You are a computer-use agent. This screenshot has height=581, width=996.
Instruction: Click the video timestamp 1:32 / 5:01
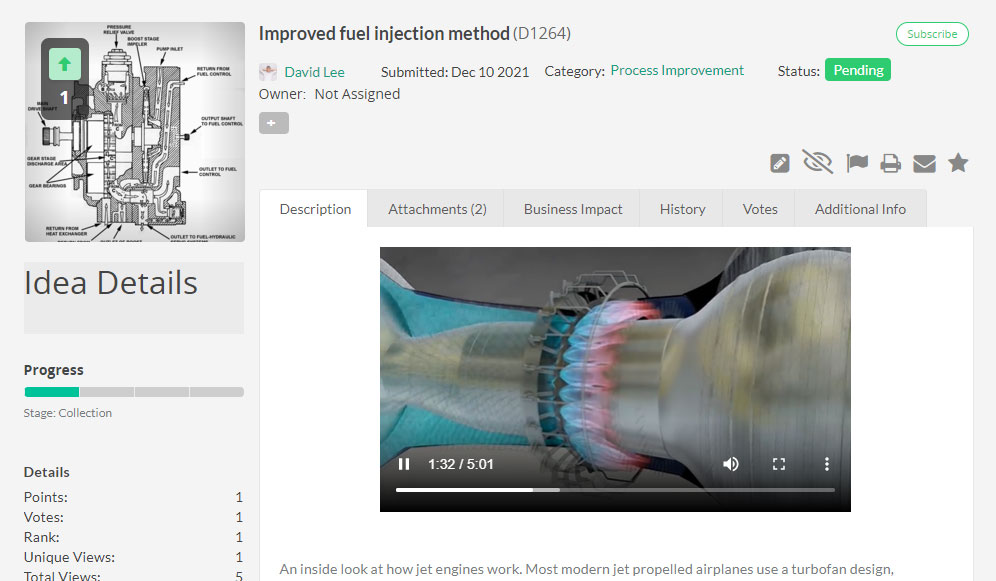pyautogui.click(x=461, y=464)
